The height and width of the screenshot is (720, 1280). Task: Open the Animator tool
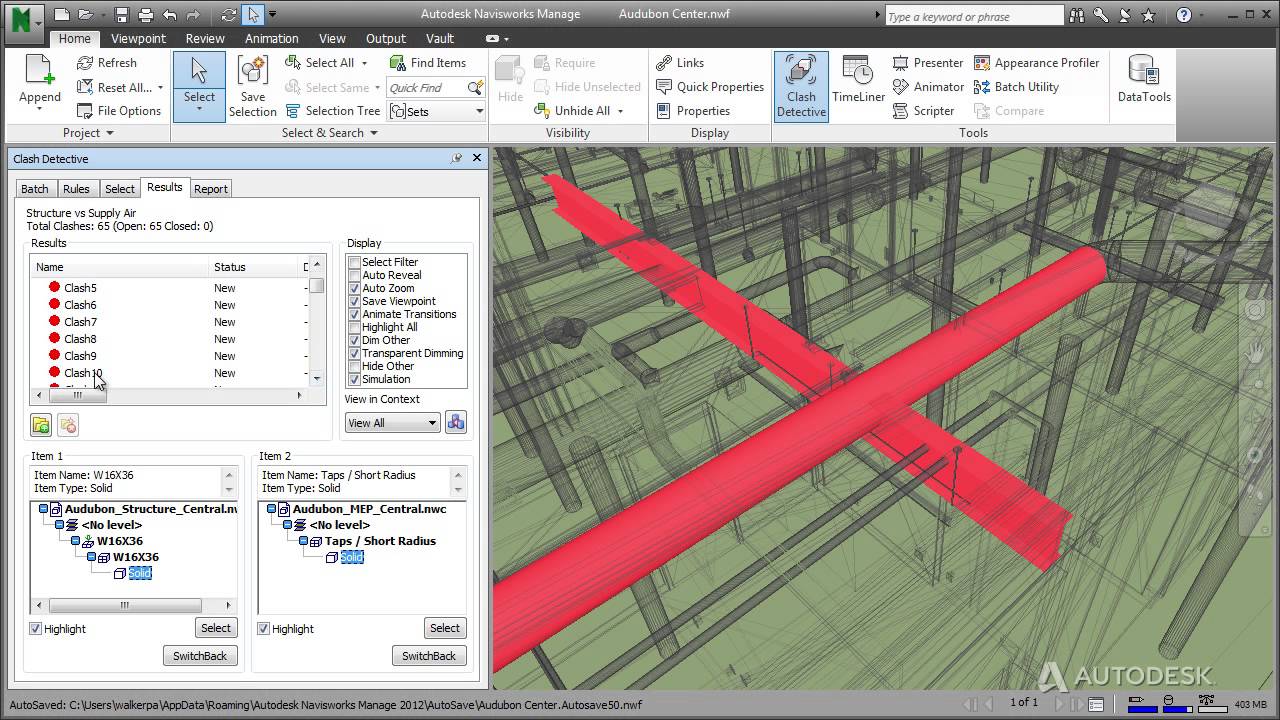(x=929, y=87)
